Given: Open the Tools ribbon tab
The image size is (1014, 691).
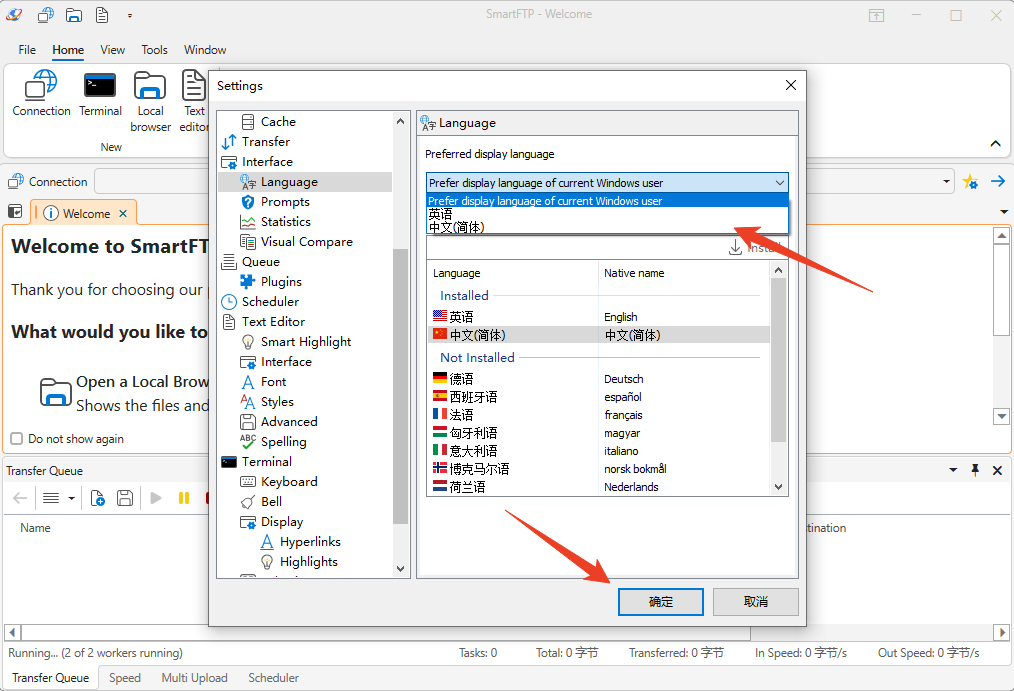Looking at the screenshot, I should coord(155,50).
